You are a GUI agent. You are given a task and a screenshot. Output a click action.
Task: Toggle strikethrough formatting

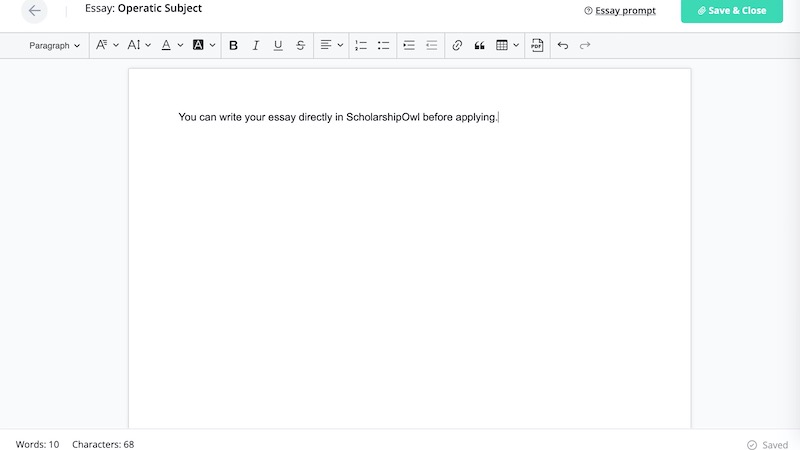pyautogui.click(x=301, y=45)
